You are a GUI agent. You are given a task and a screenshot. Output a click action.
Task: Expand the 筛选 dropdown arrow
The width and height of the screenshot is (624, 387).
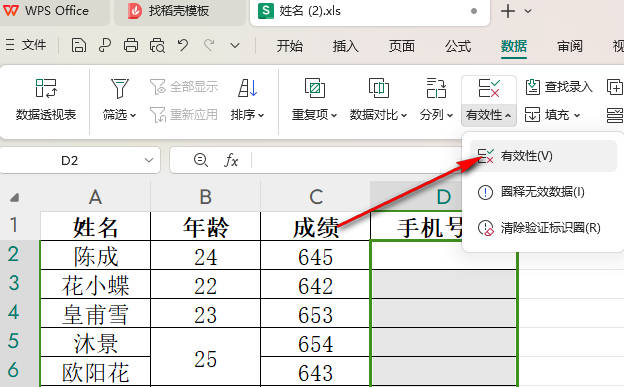[133, 115]
